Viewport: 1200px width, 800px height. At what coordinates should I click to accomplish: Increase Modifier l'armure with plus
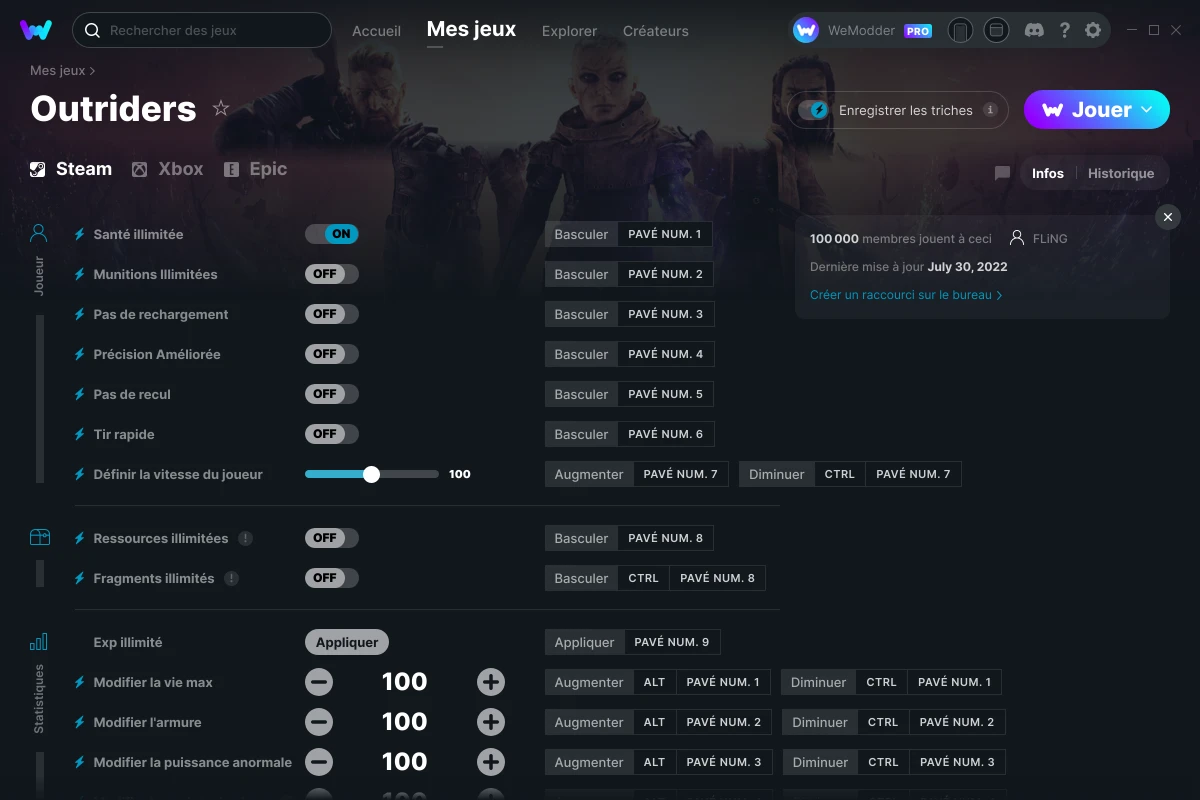491,722
